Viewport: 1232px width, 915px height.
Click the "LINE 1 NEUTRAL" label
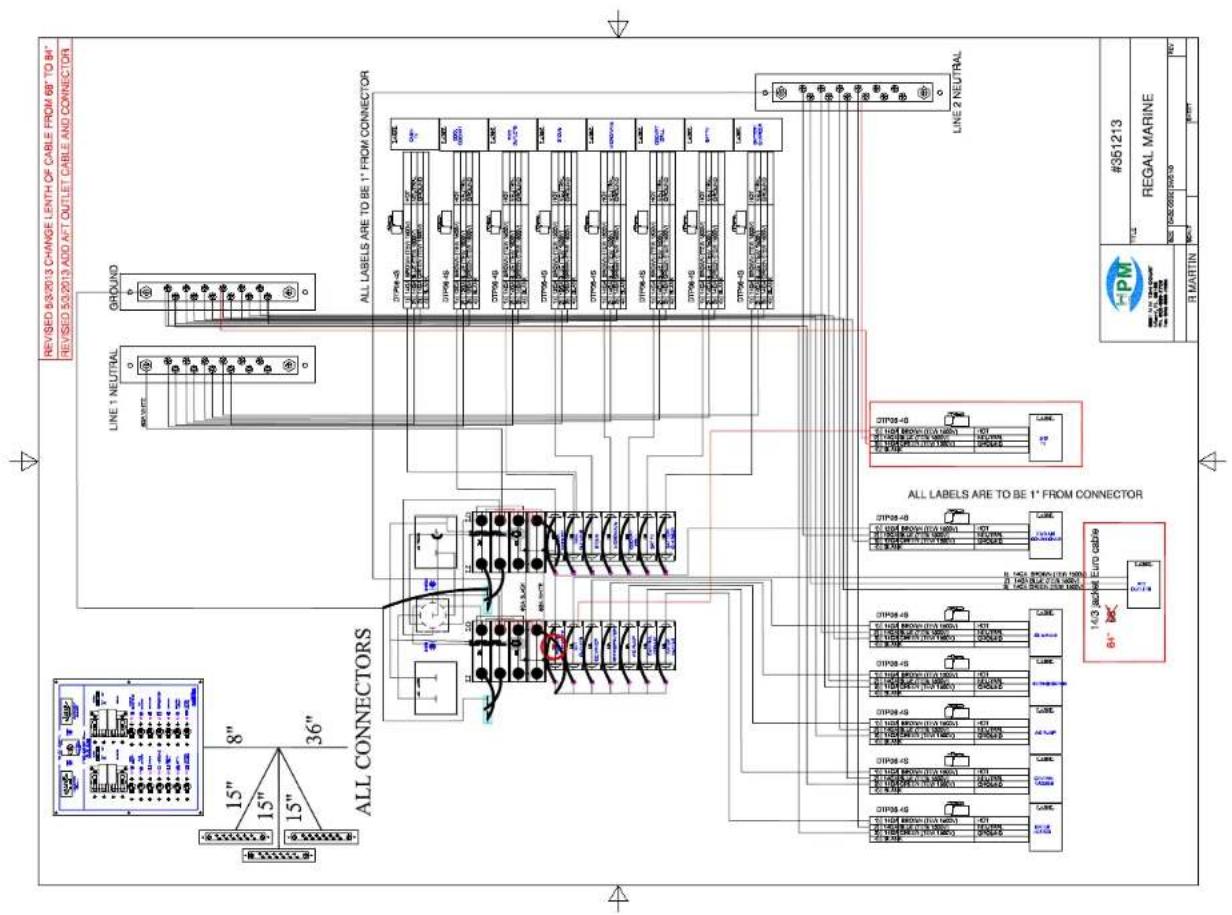(x=113, y=391)
